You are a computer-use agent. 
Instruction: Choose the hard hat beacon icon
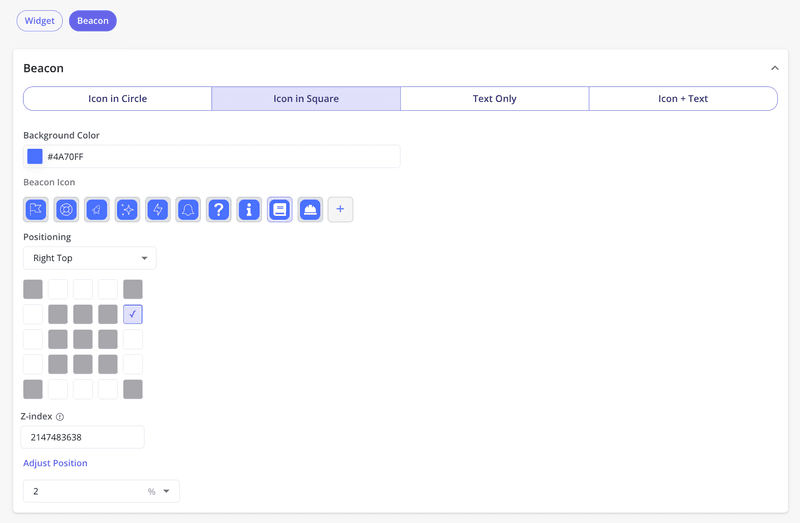(310, 209)
